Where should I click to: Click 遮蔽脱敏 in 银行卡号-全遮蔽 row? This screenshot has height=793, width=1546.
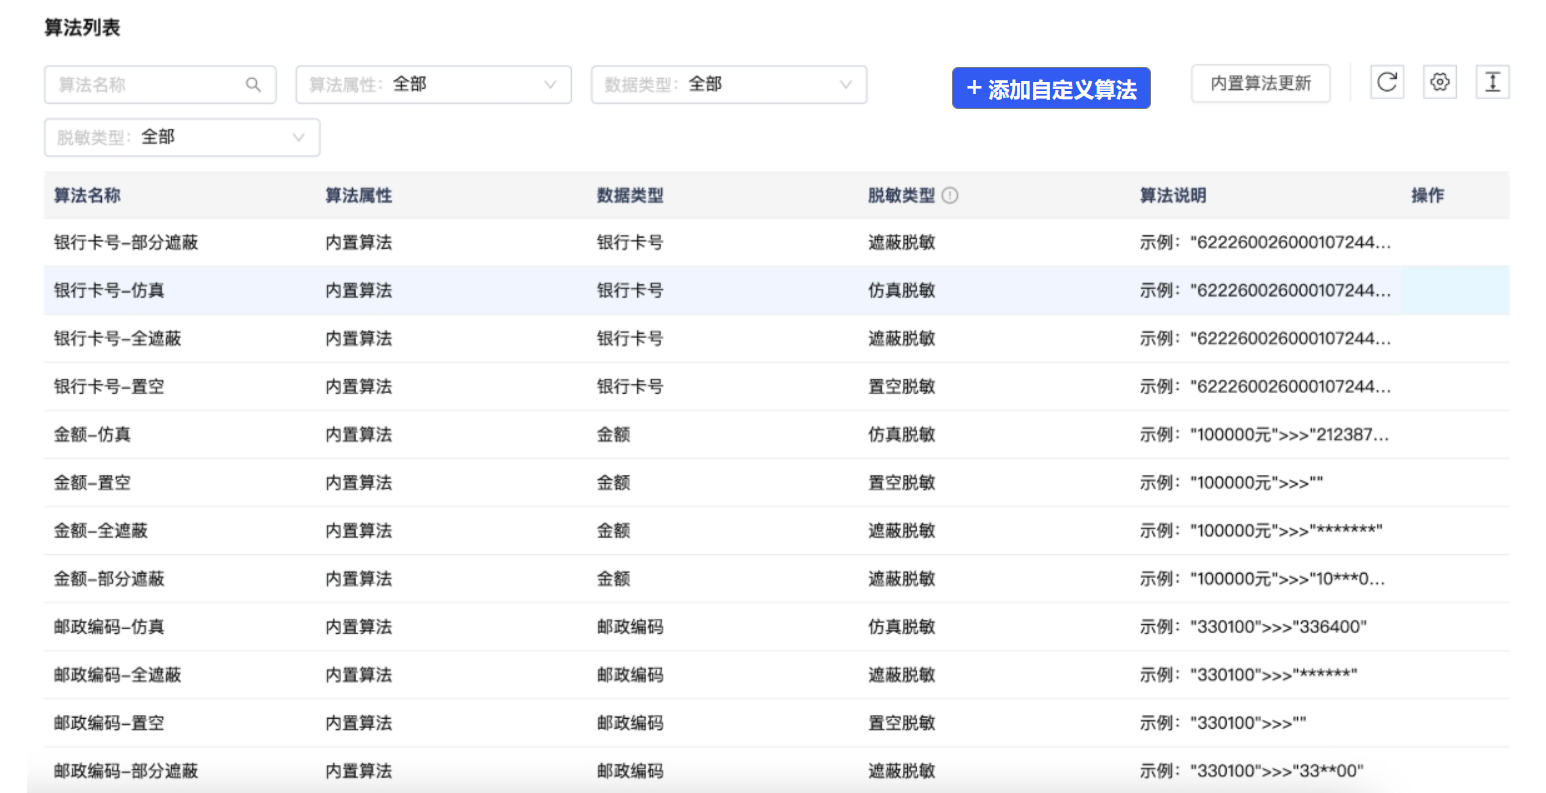pos(902,339)
